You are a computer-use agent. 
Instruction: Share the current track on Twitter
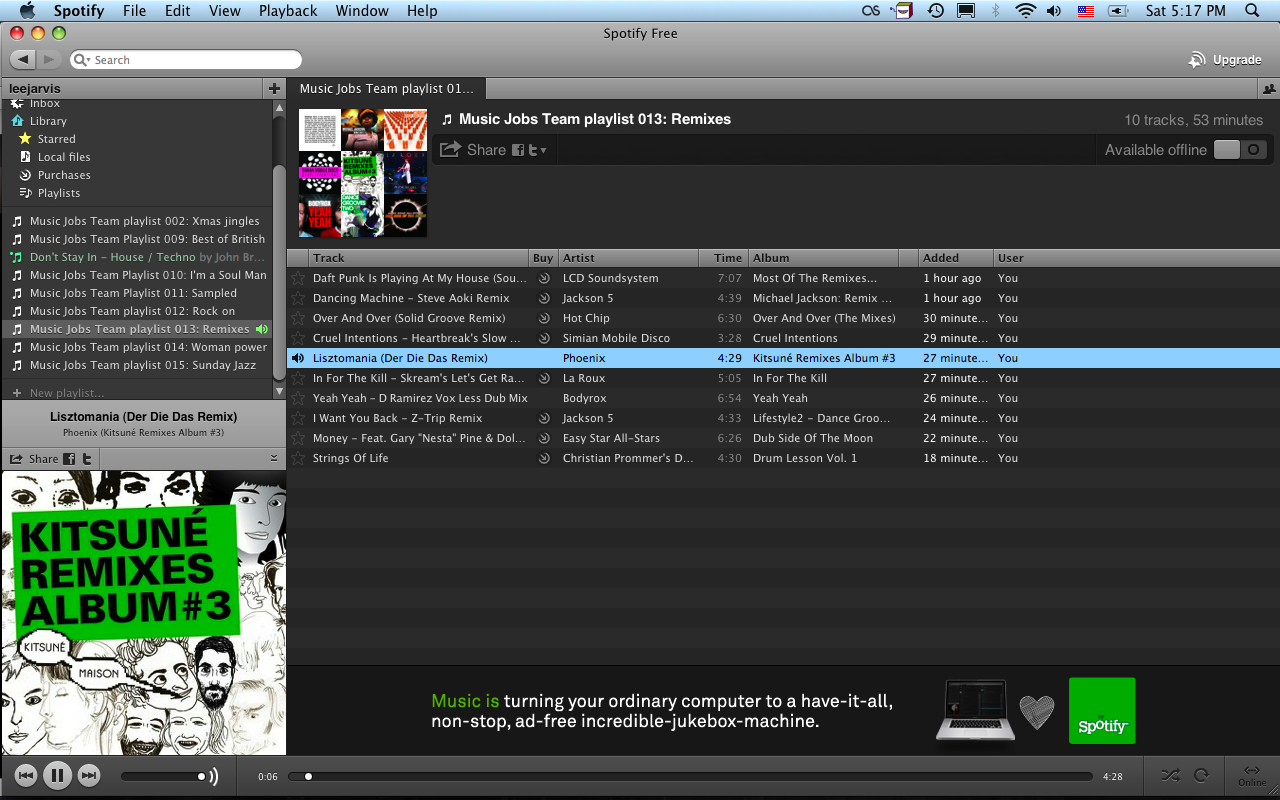87,459
